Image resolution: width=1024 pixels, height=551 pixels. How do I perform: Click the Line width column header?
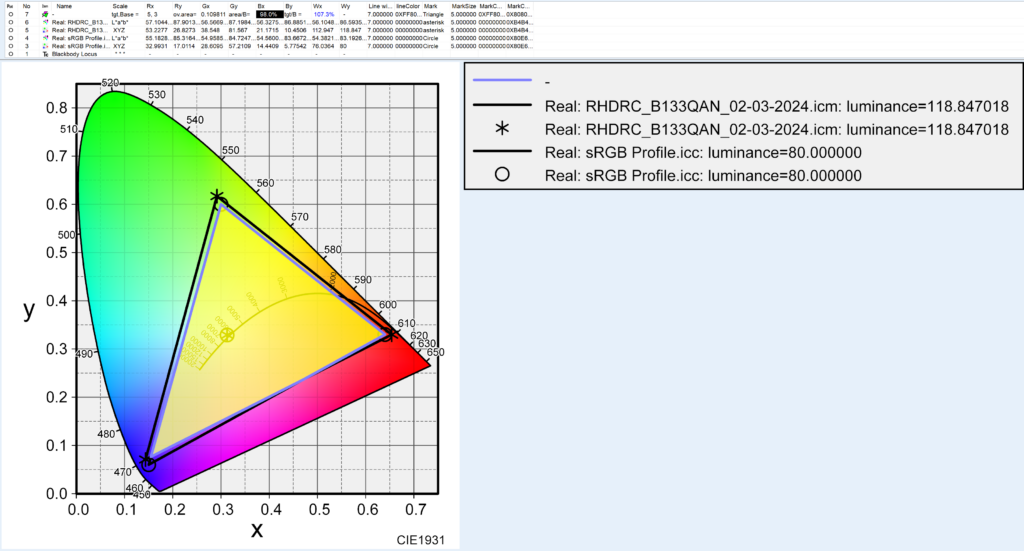click(x=379, y=6)
